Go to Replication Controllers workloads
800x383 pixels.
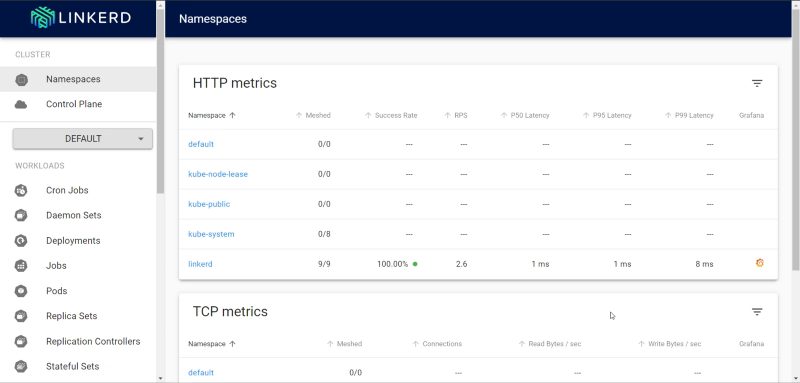click(x=78, y=341)
